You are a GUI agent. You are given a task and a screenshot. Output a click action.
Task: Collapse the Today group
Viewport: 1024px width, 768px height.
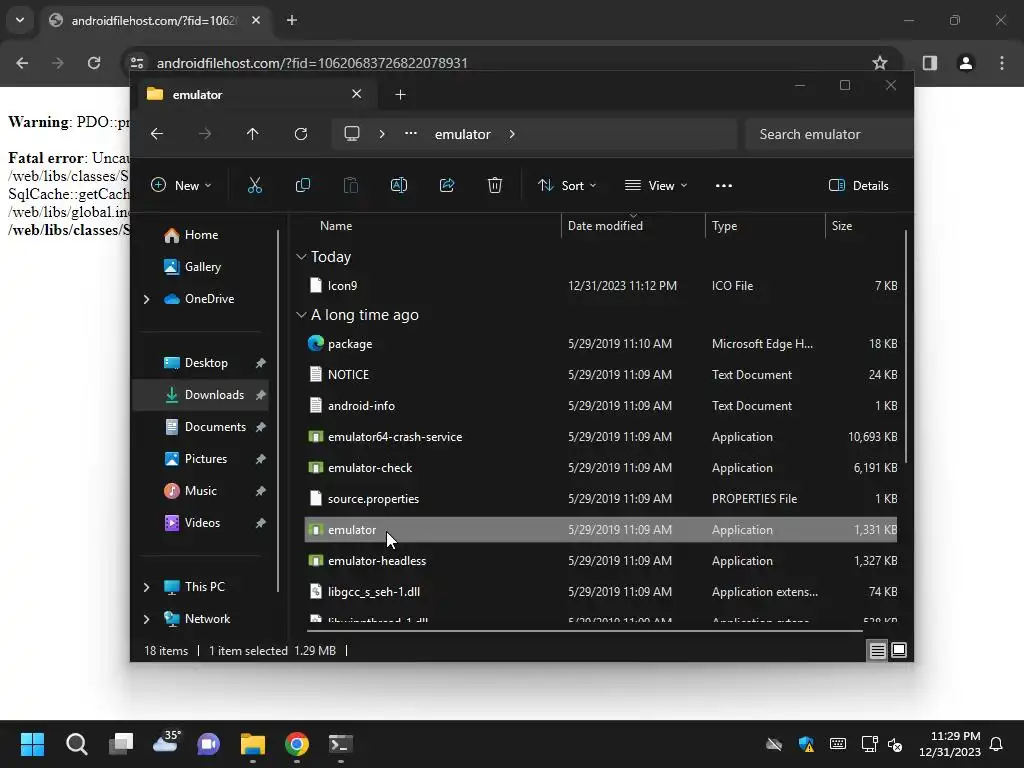click(301, 257)
